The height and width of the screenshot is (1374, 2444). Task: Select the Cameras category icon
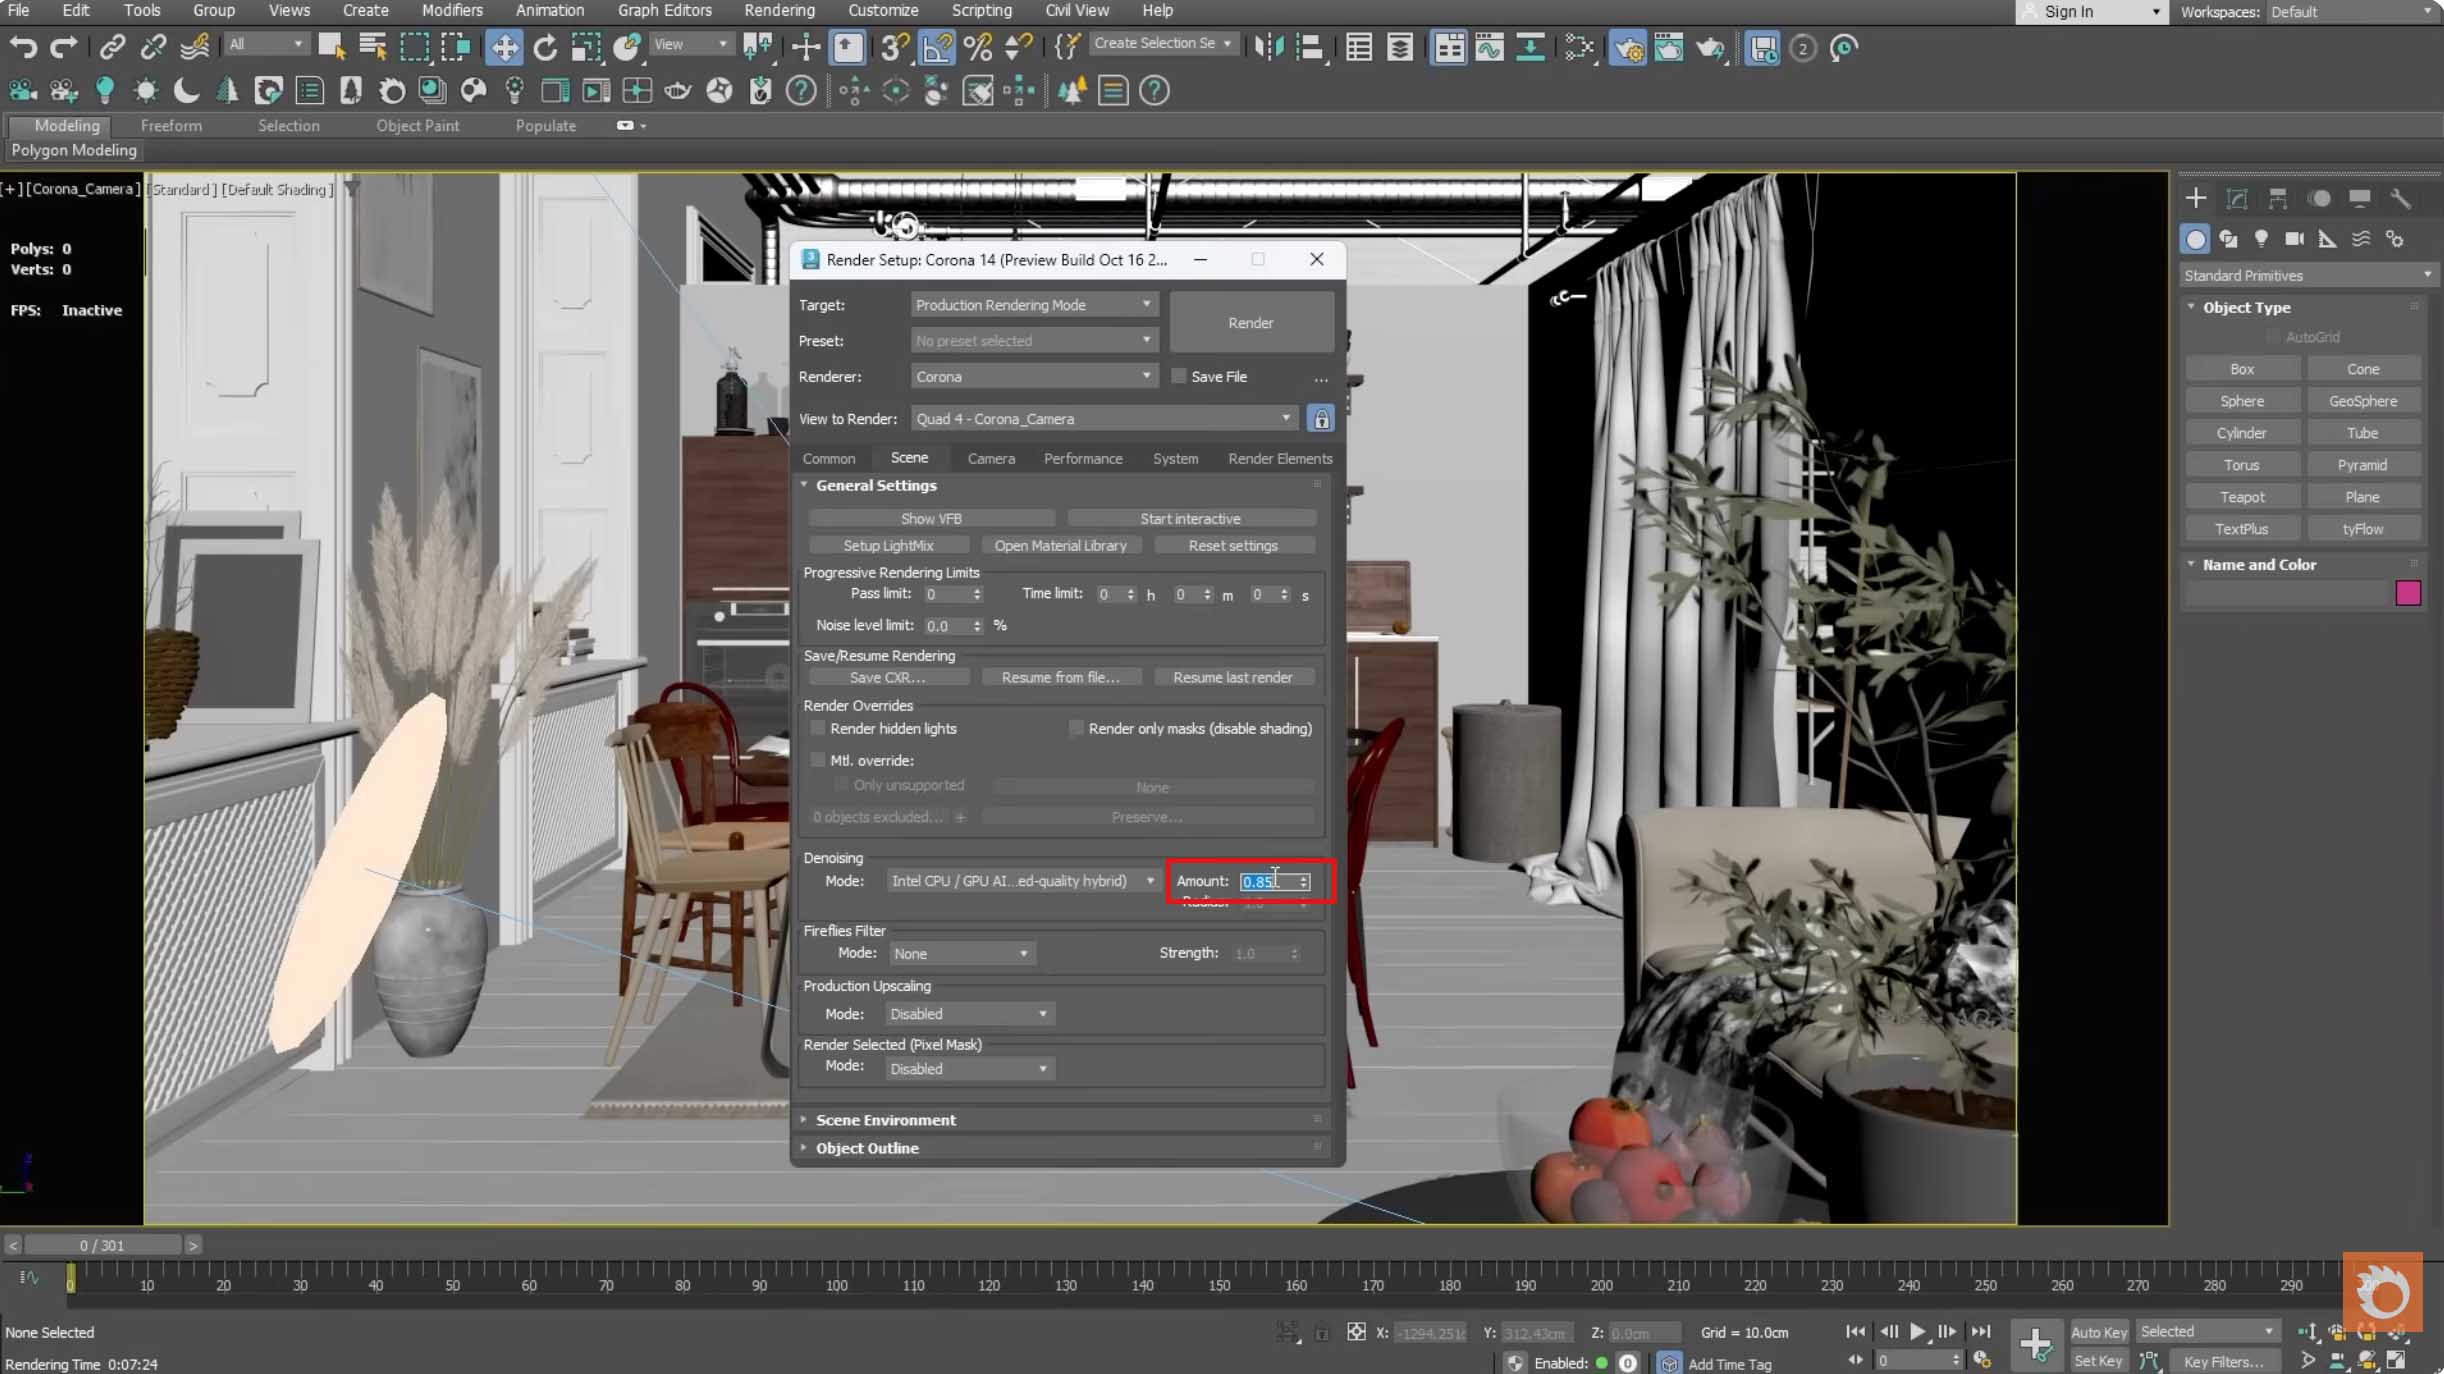click(2294, 238)
